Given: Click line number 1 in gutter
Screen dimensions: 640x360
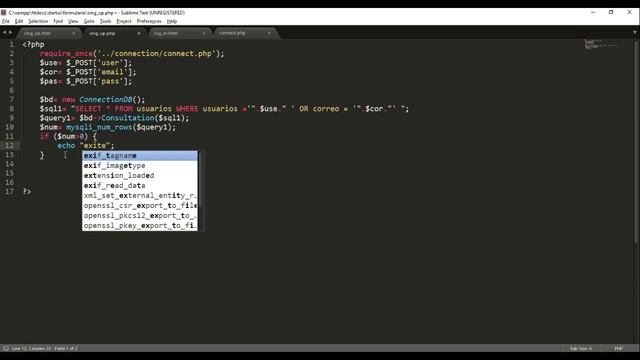Looking at the screenshot, I should (11, 44).
